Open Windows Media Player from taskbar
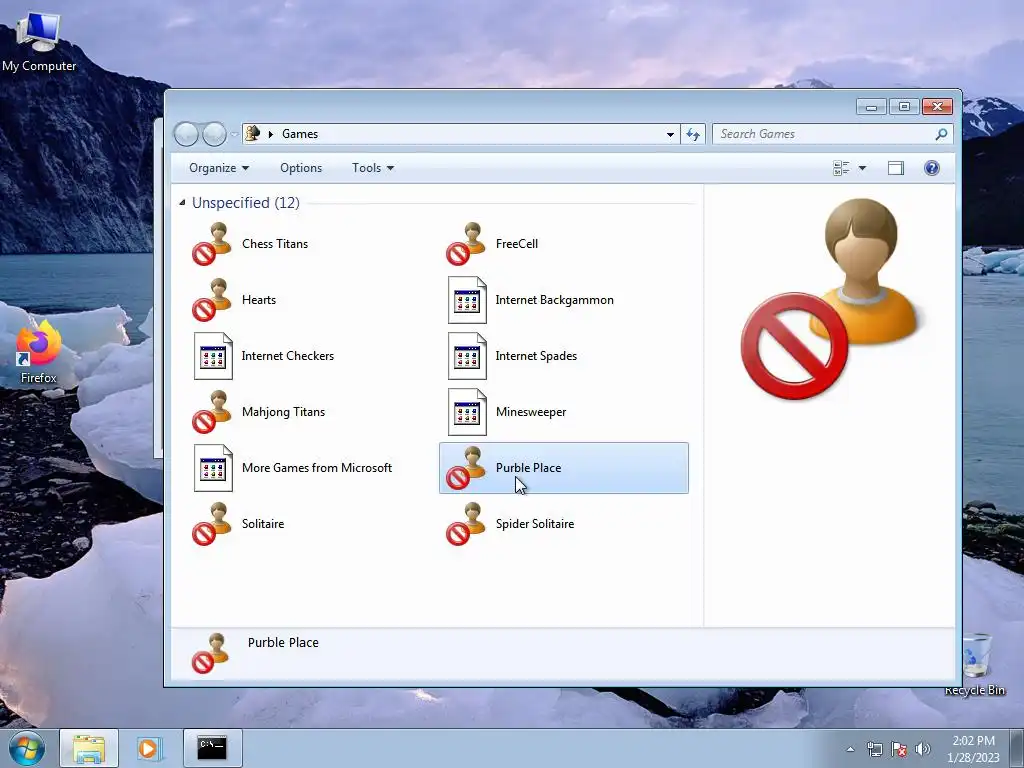 point(149,748)
